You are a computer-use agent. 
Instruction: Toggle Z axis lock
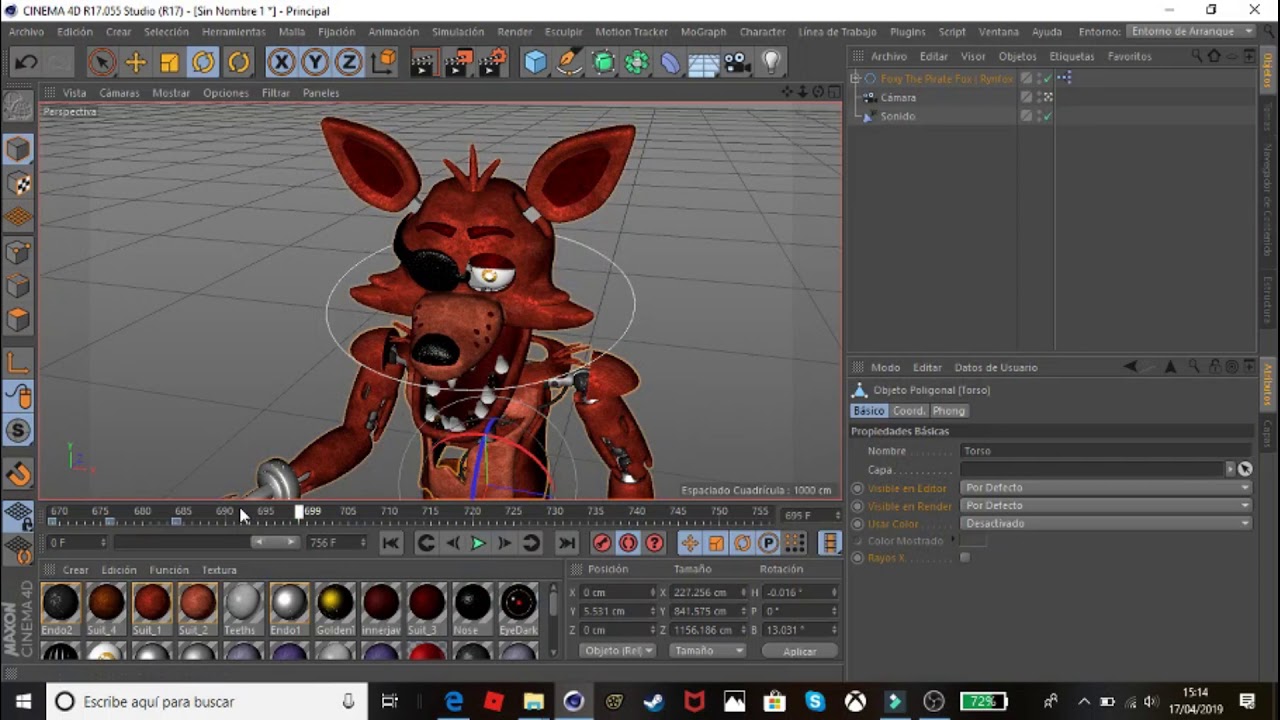click(x=348, y=63)
